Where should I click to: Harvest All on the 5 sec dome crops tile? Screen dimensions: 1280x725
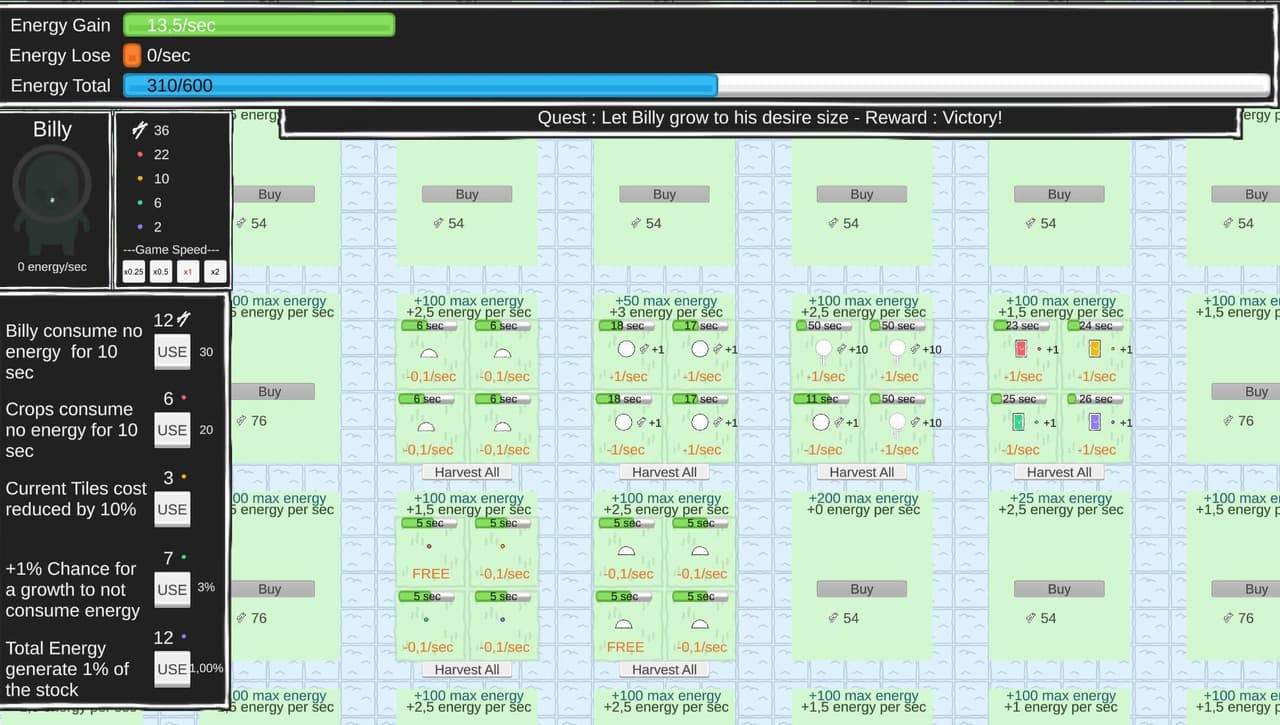pos(664,669)
